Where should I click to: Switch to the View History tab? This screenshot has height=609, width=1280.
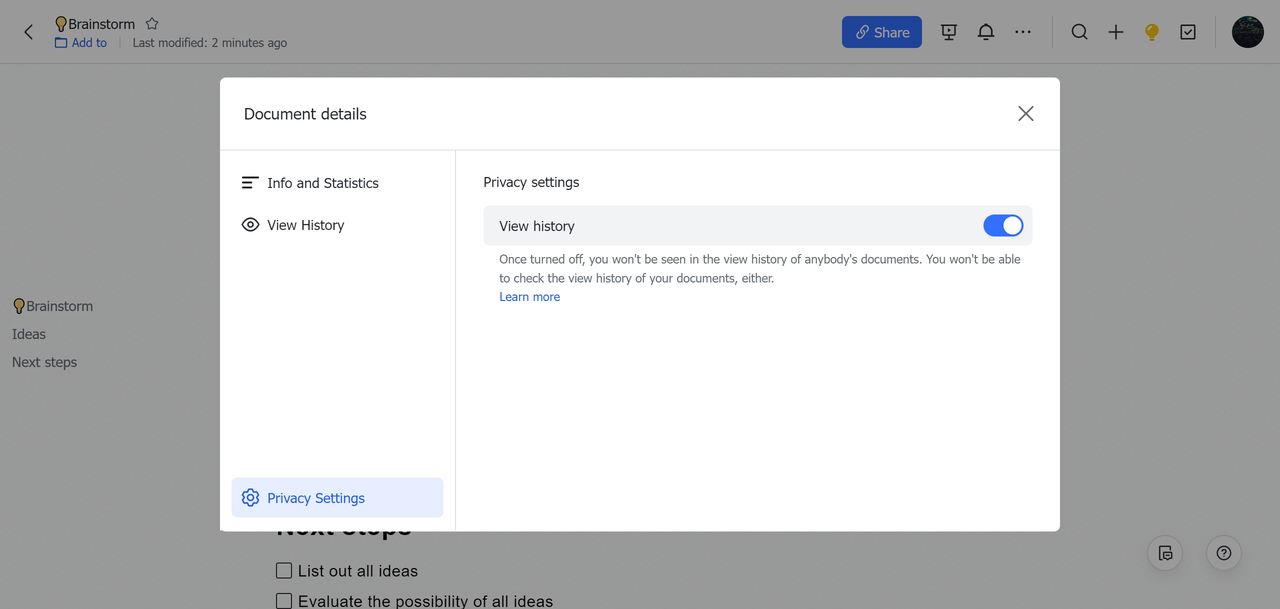coord(305,225)
